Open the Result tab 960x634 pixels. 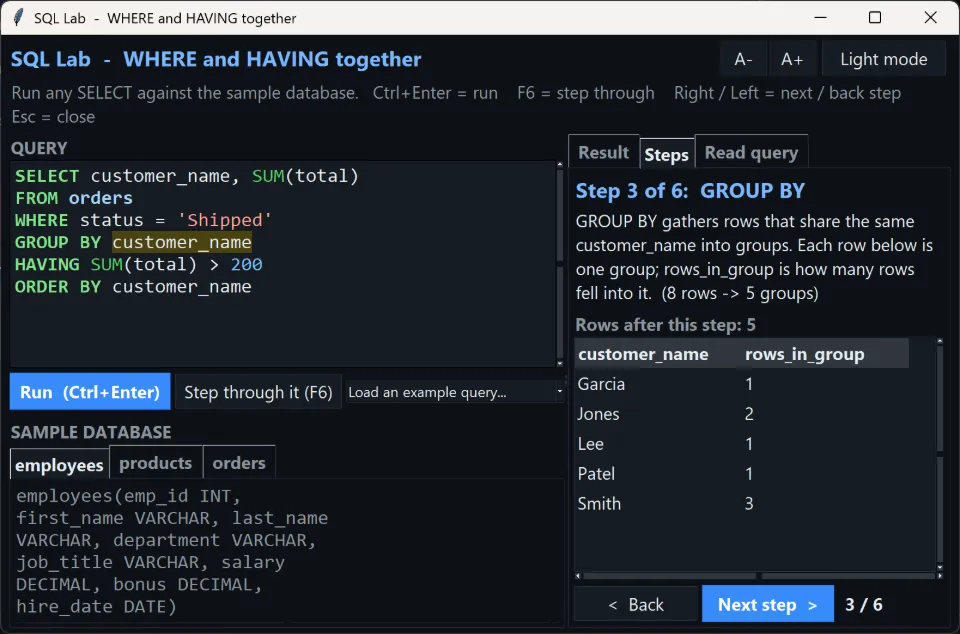pos(604,152)
